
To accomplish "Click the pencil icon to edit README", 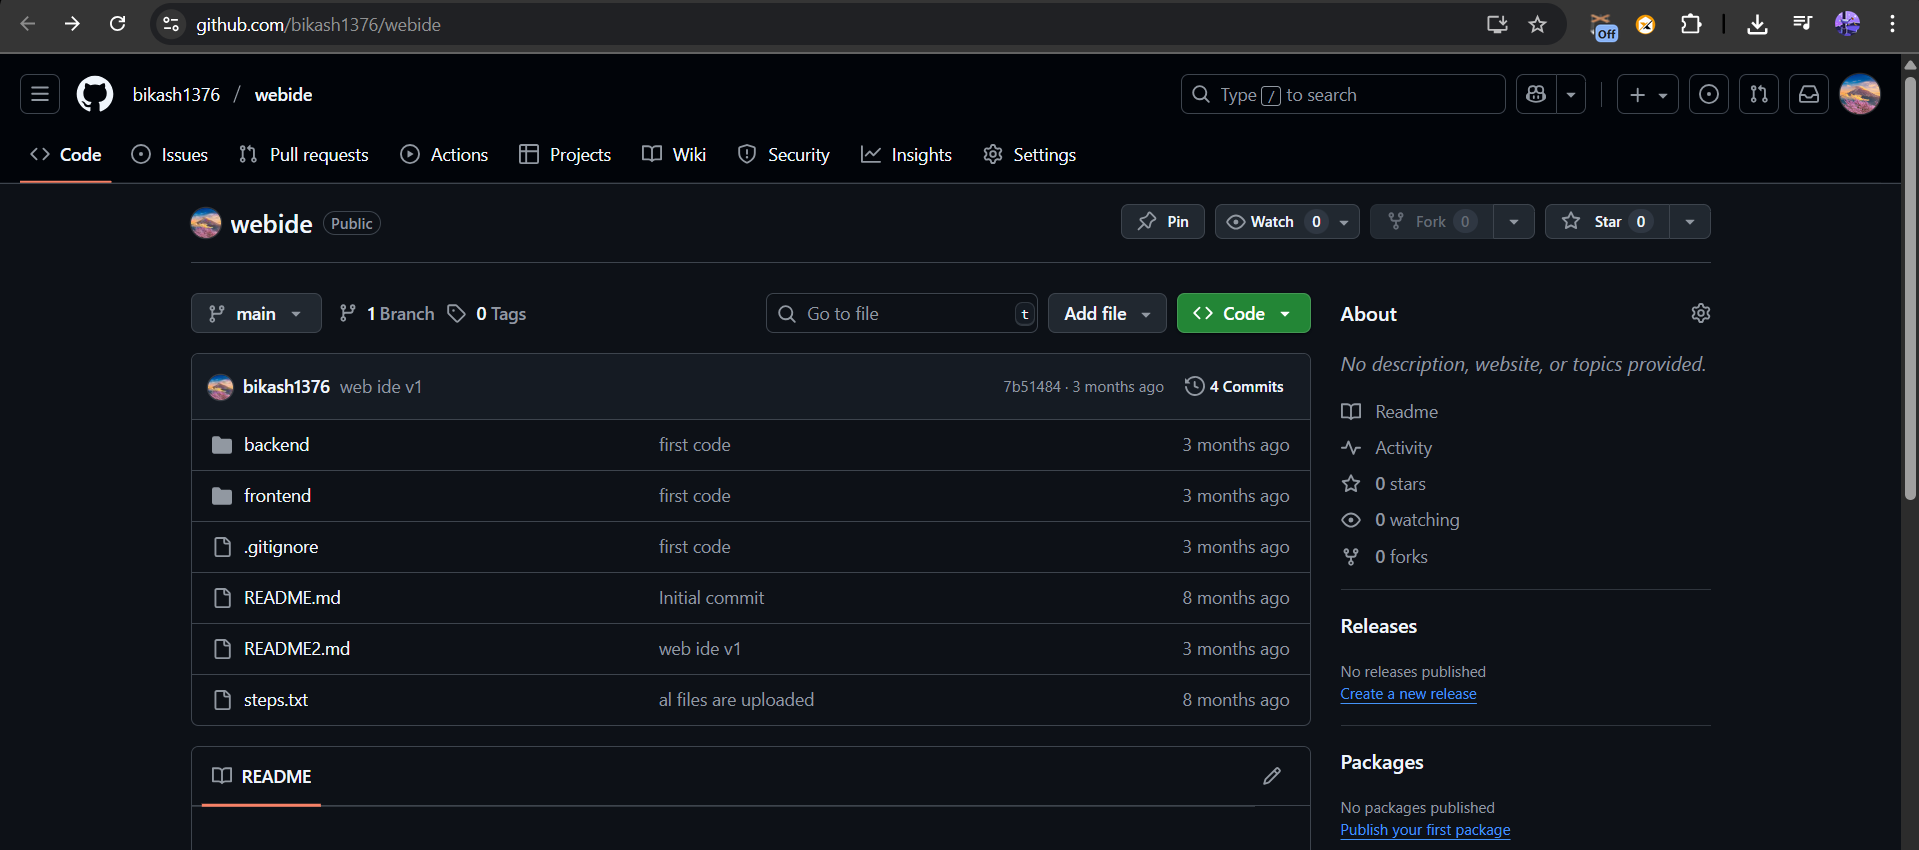I will 1271,776.
